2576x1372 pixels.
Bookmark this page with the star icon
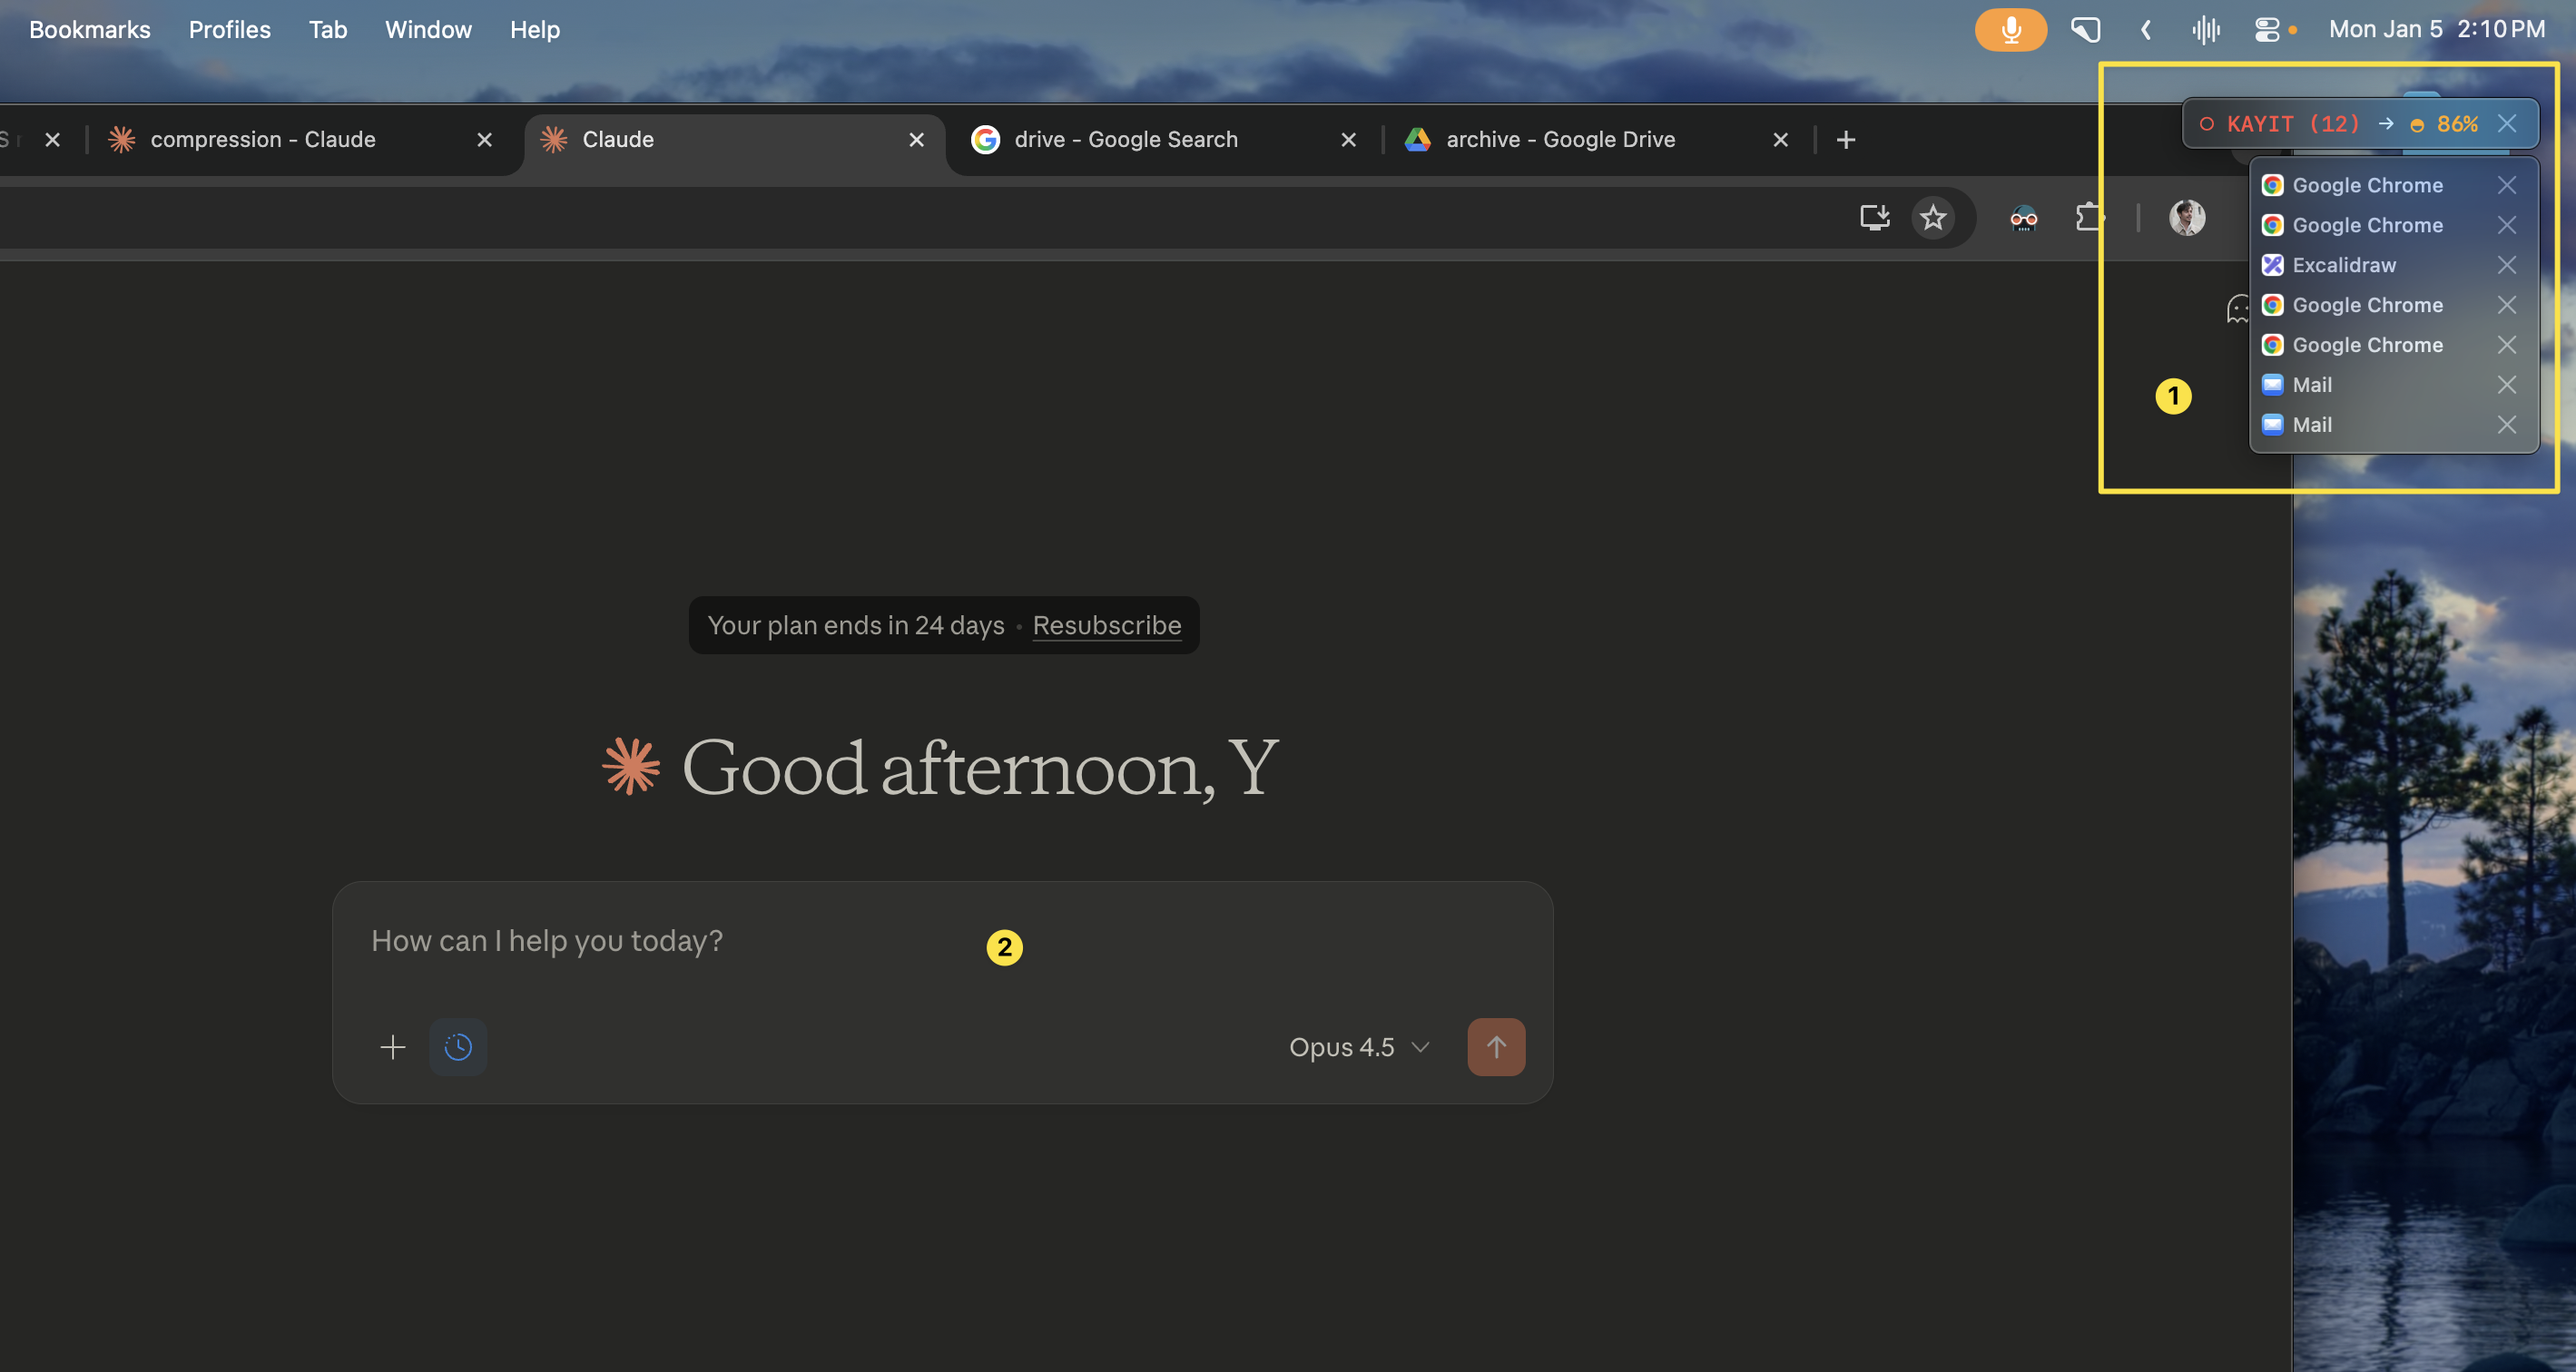(x=1932, y=217)
